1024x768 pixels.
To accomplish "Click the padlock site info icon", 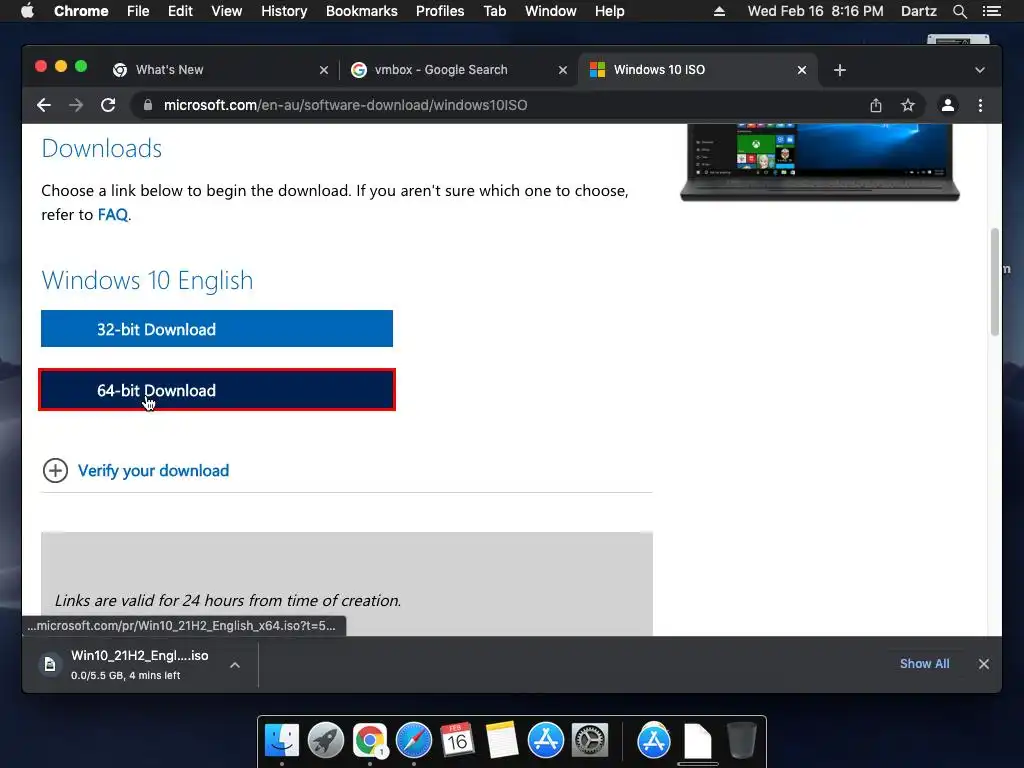I will [x=148, y=105].
